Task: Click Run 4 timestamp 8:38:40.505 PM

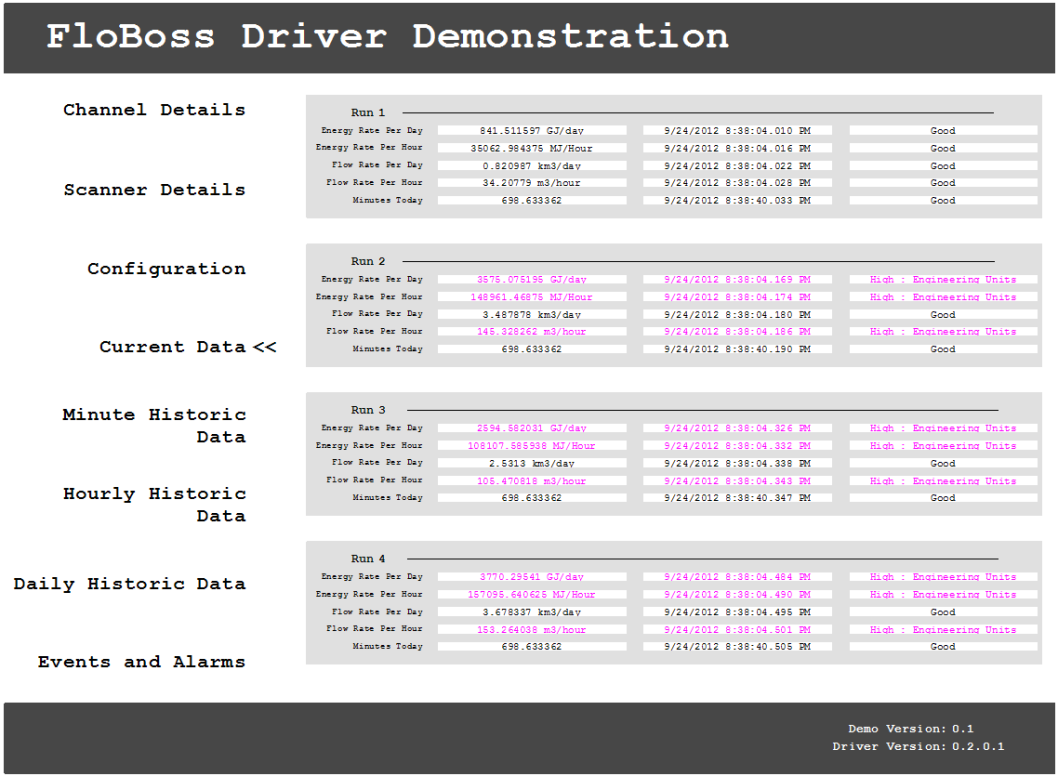Action: pos(737,646)
